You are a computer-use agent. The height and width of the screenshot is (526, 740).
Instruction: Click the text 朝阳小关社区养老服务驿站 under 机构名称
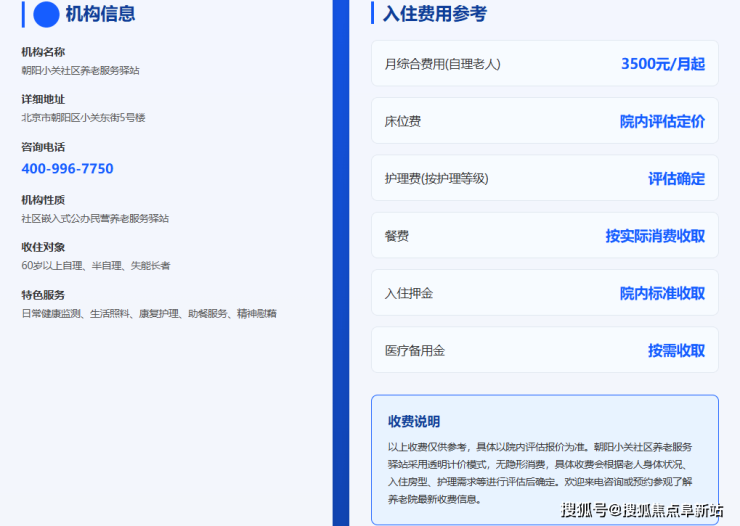coord(80,70)
